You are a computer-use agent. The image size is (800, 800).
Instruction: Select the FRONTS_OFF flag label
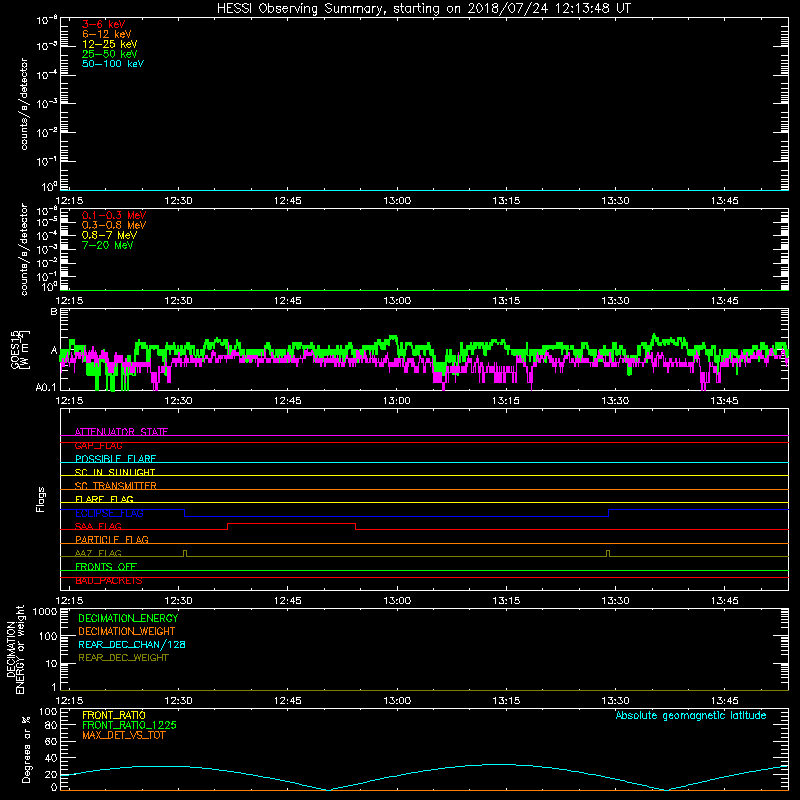click(x=106, y=566)
